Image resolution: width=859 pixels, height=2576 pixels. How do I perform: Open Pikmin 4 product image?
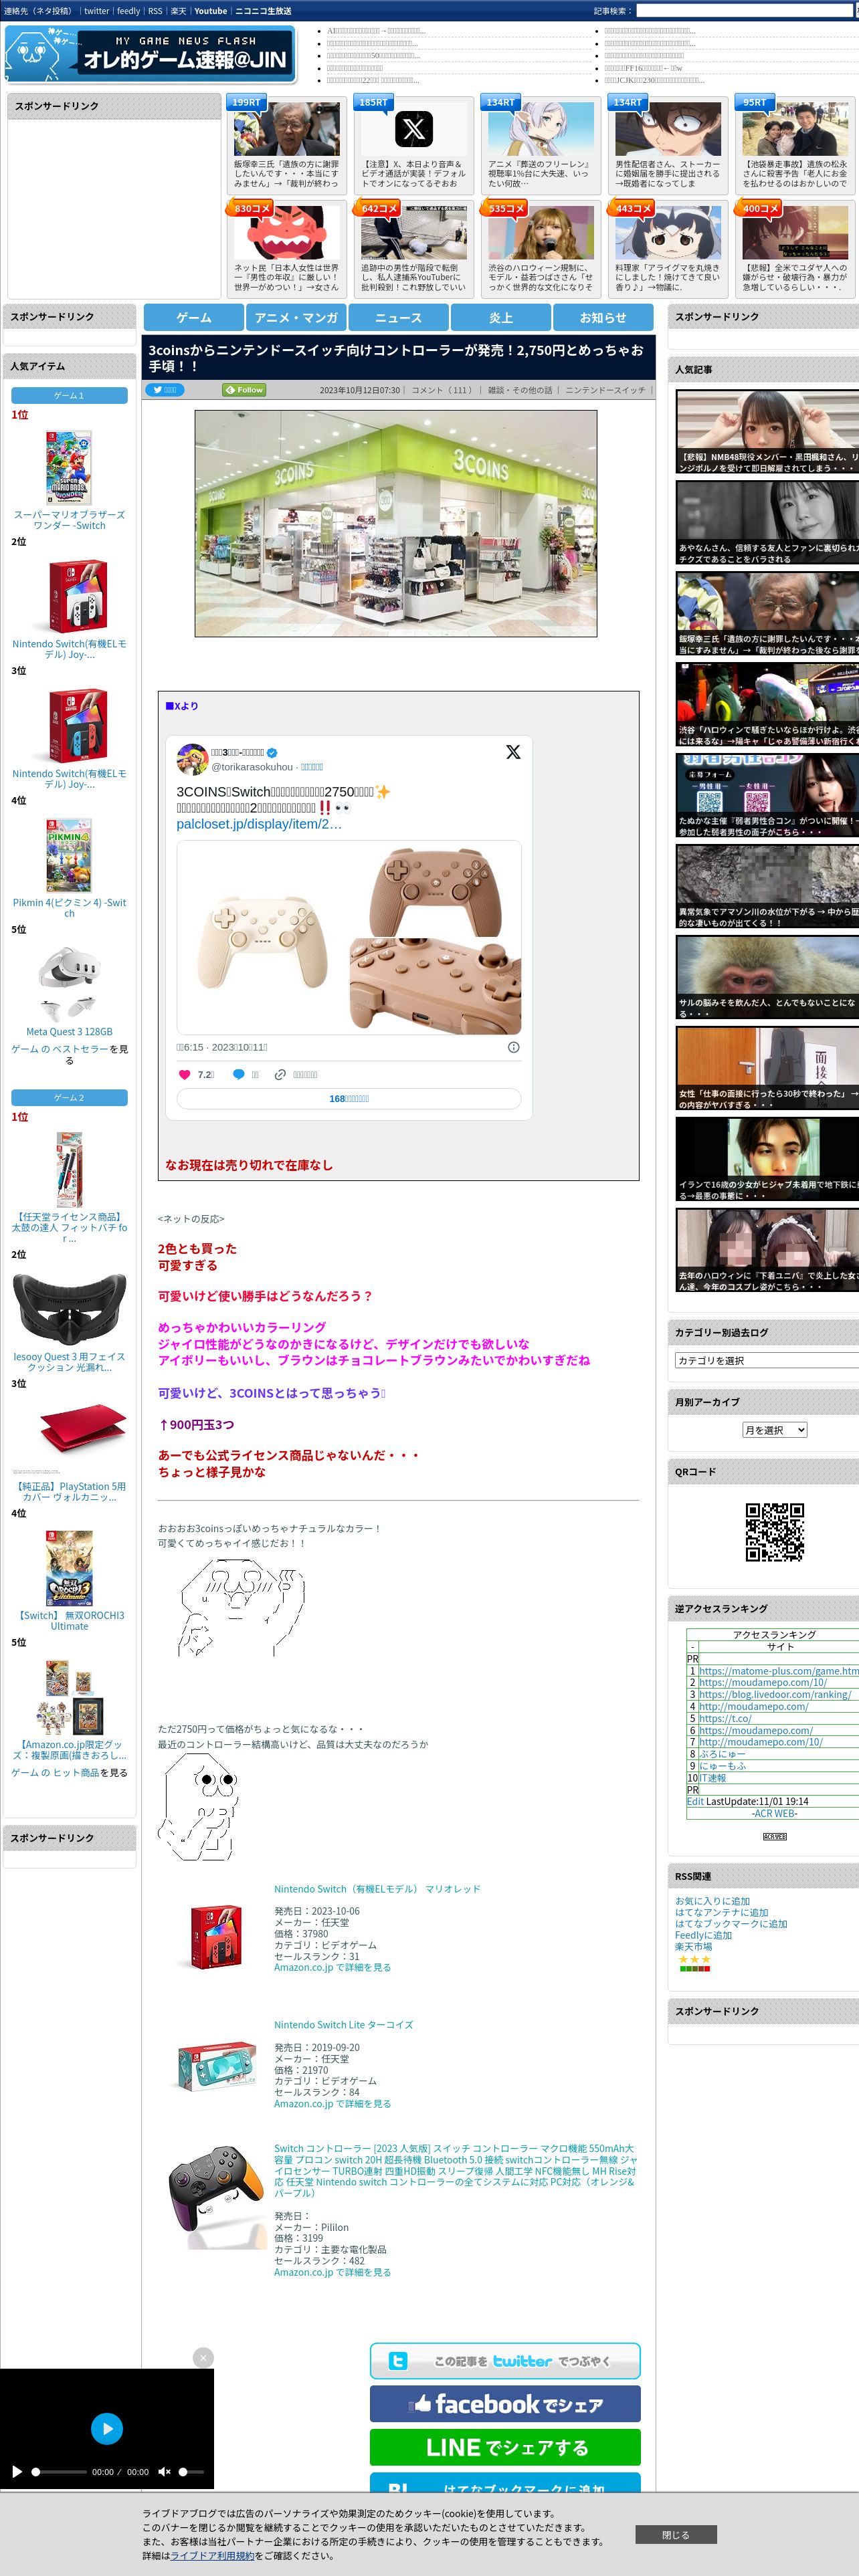(x=69, y=855)
